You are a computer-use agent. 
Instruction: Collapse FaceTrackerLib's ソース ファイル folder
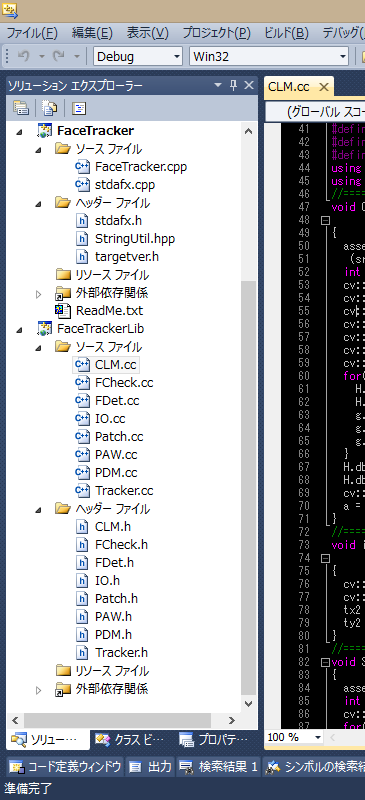tap(38, 348)
